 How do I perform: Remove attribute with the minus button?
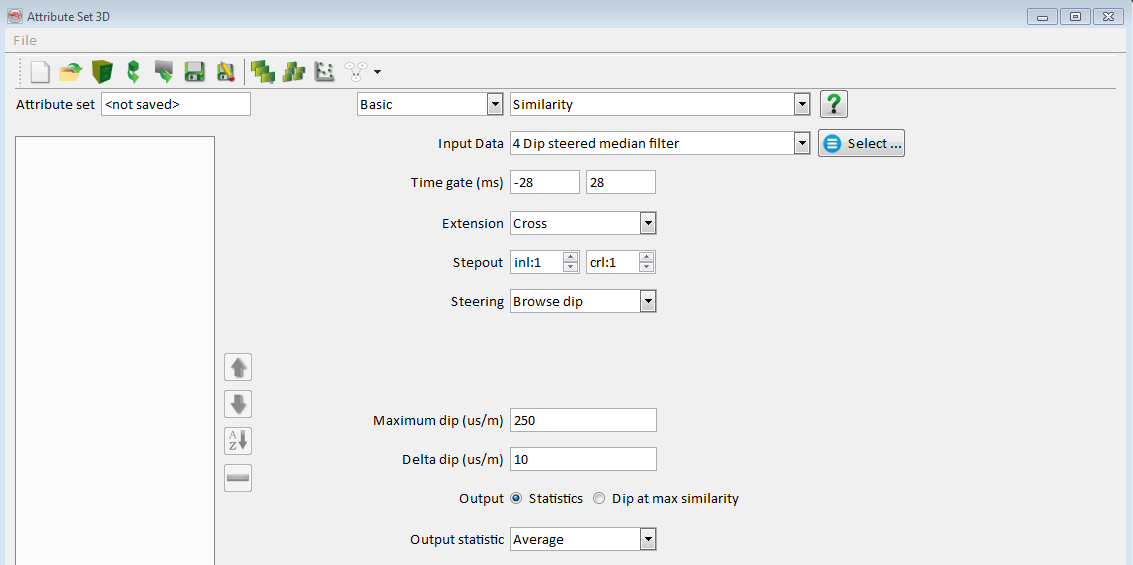(x=238, y=478)
